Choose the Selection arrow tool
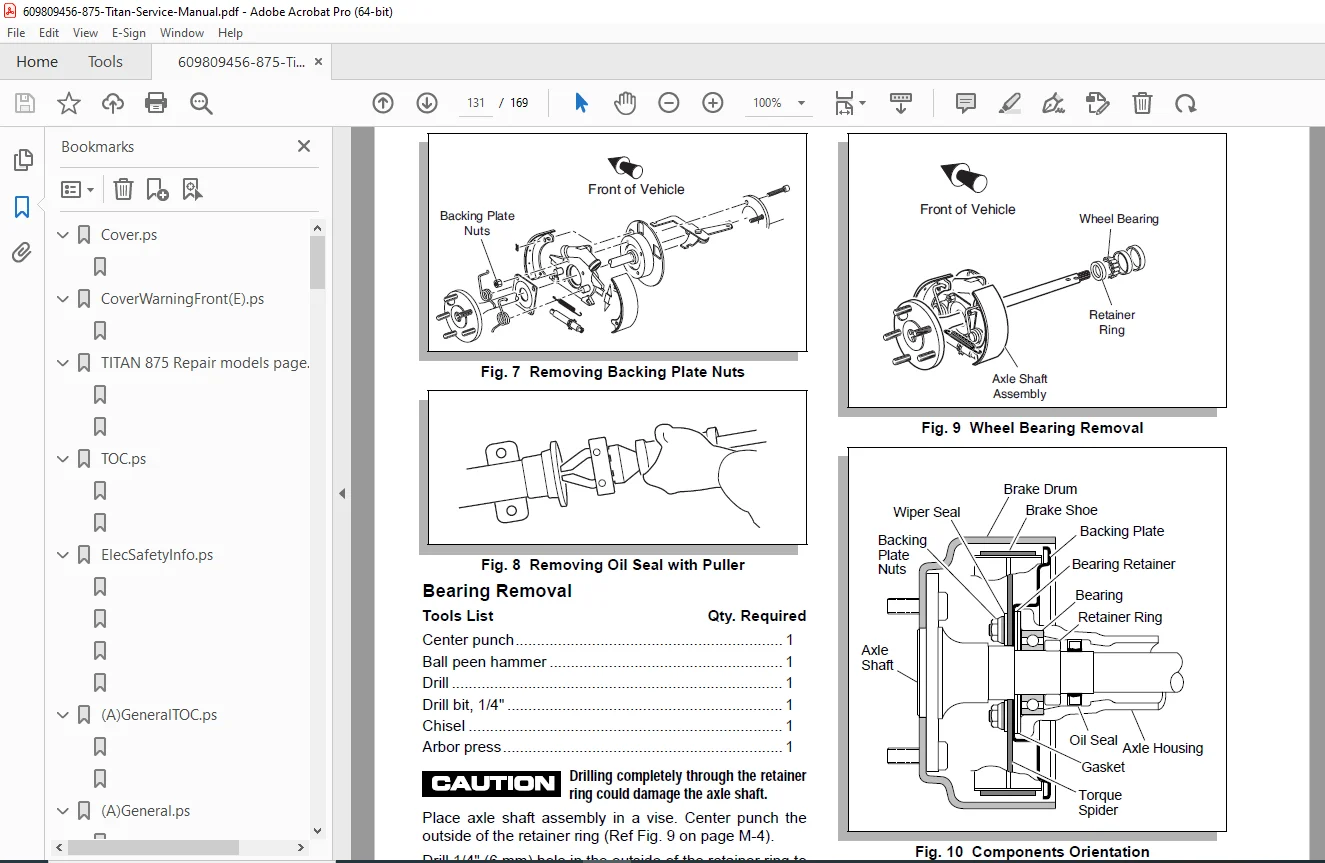 point(581,103)
